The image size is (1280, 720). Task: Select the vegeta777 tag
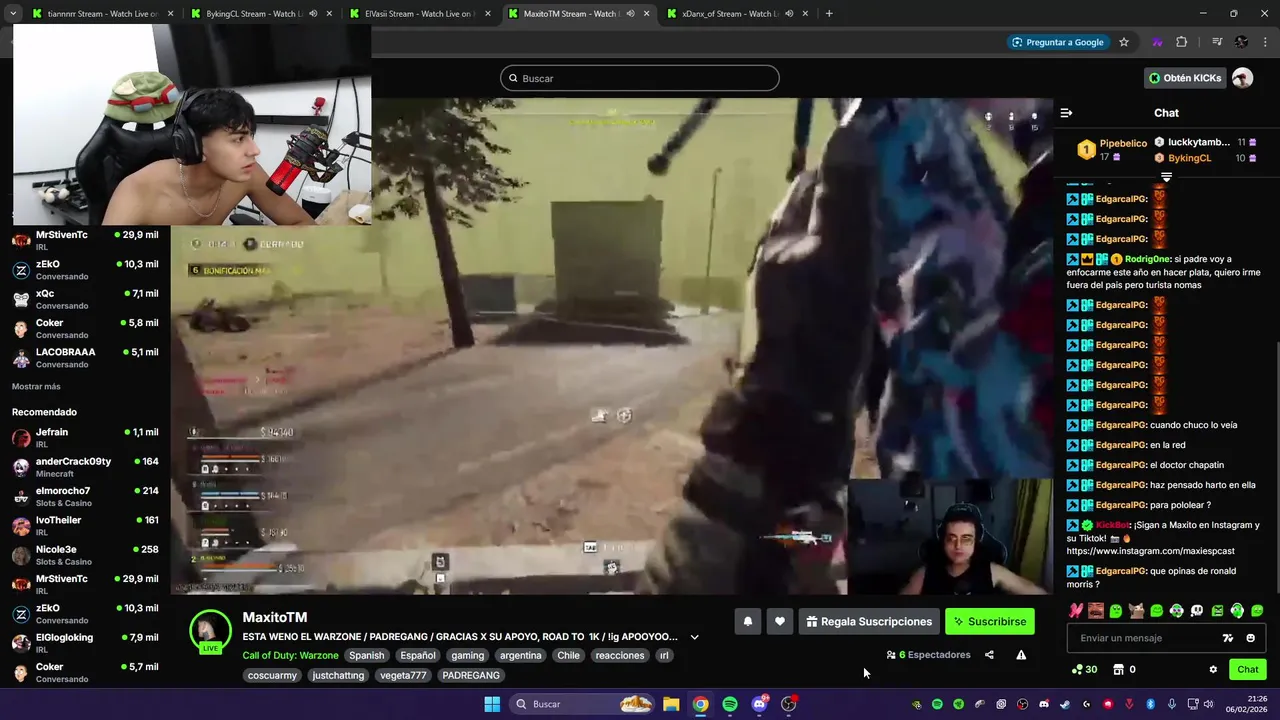[x=403, y=675]
